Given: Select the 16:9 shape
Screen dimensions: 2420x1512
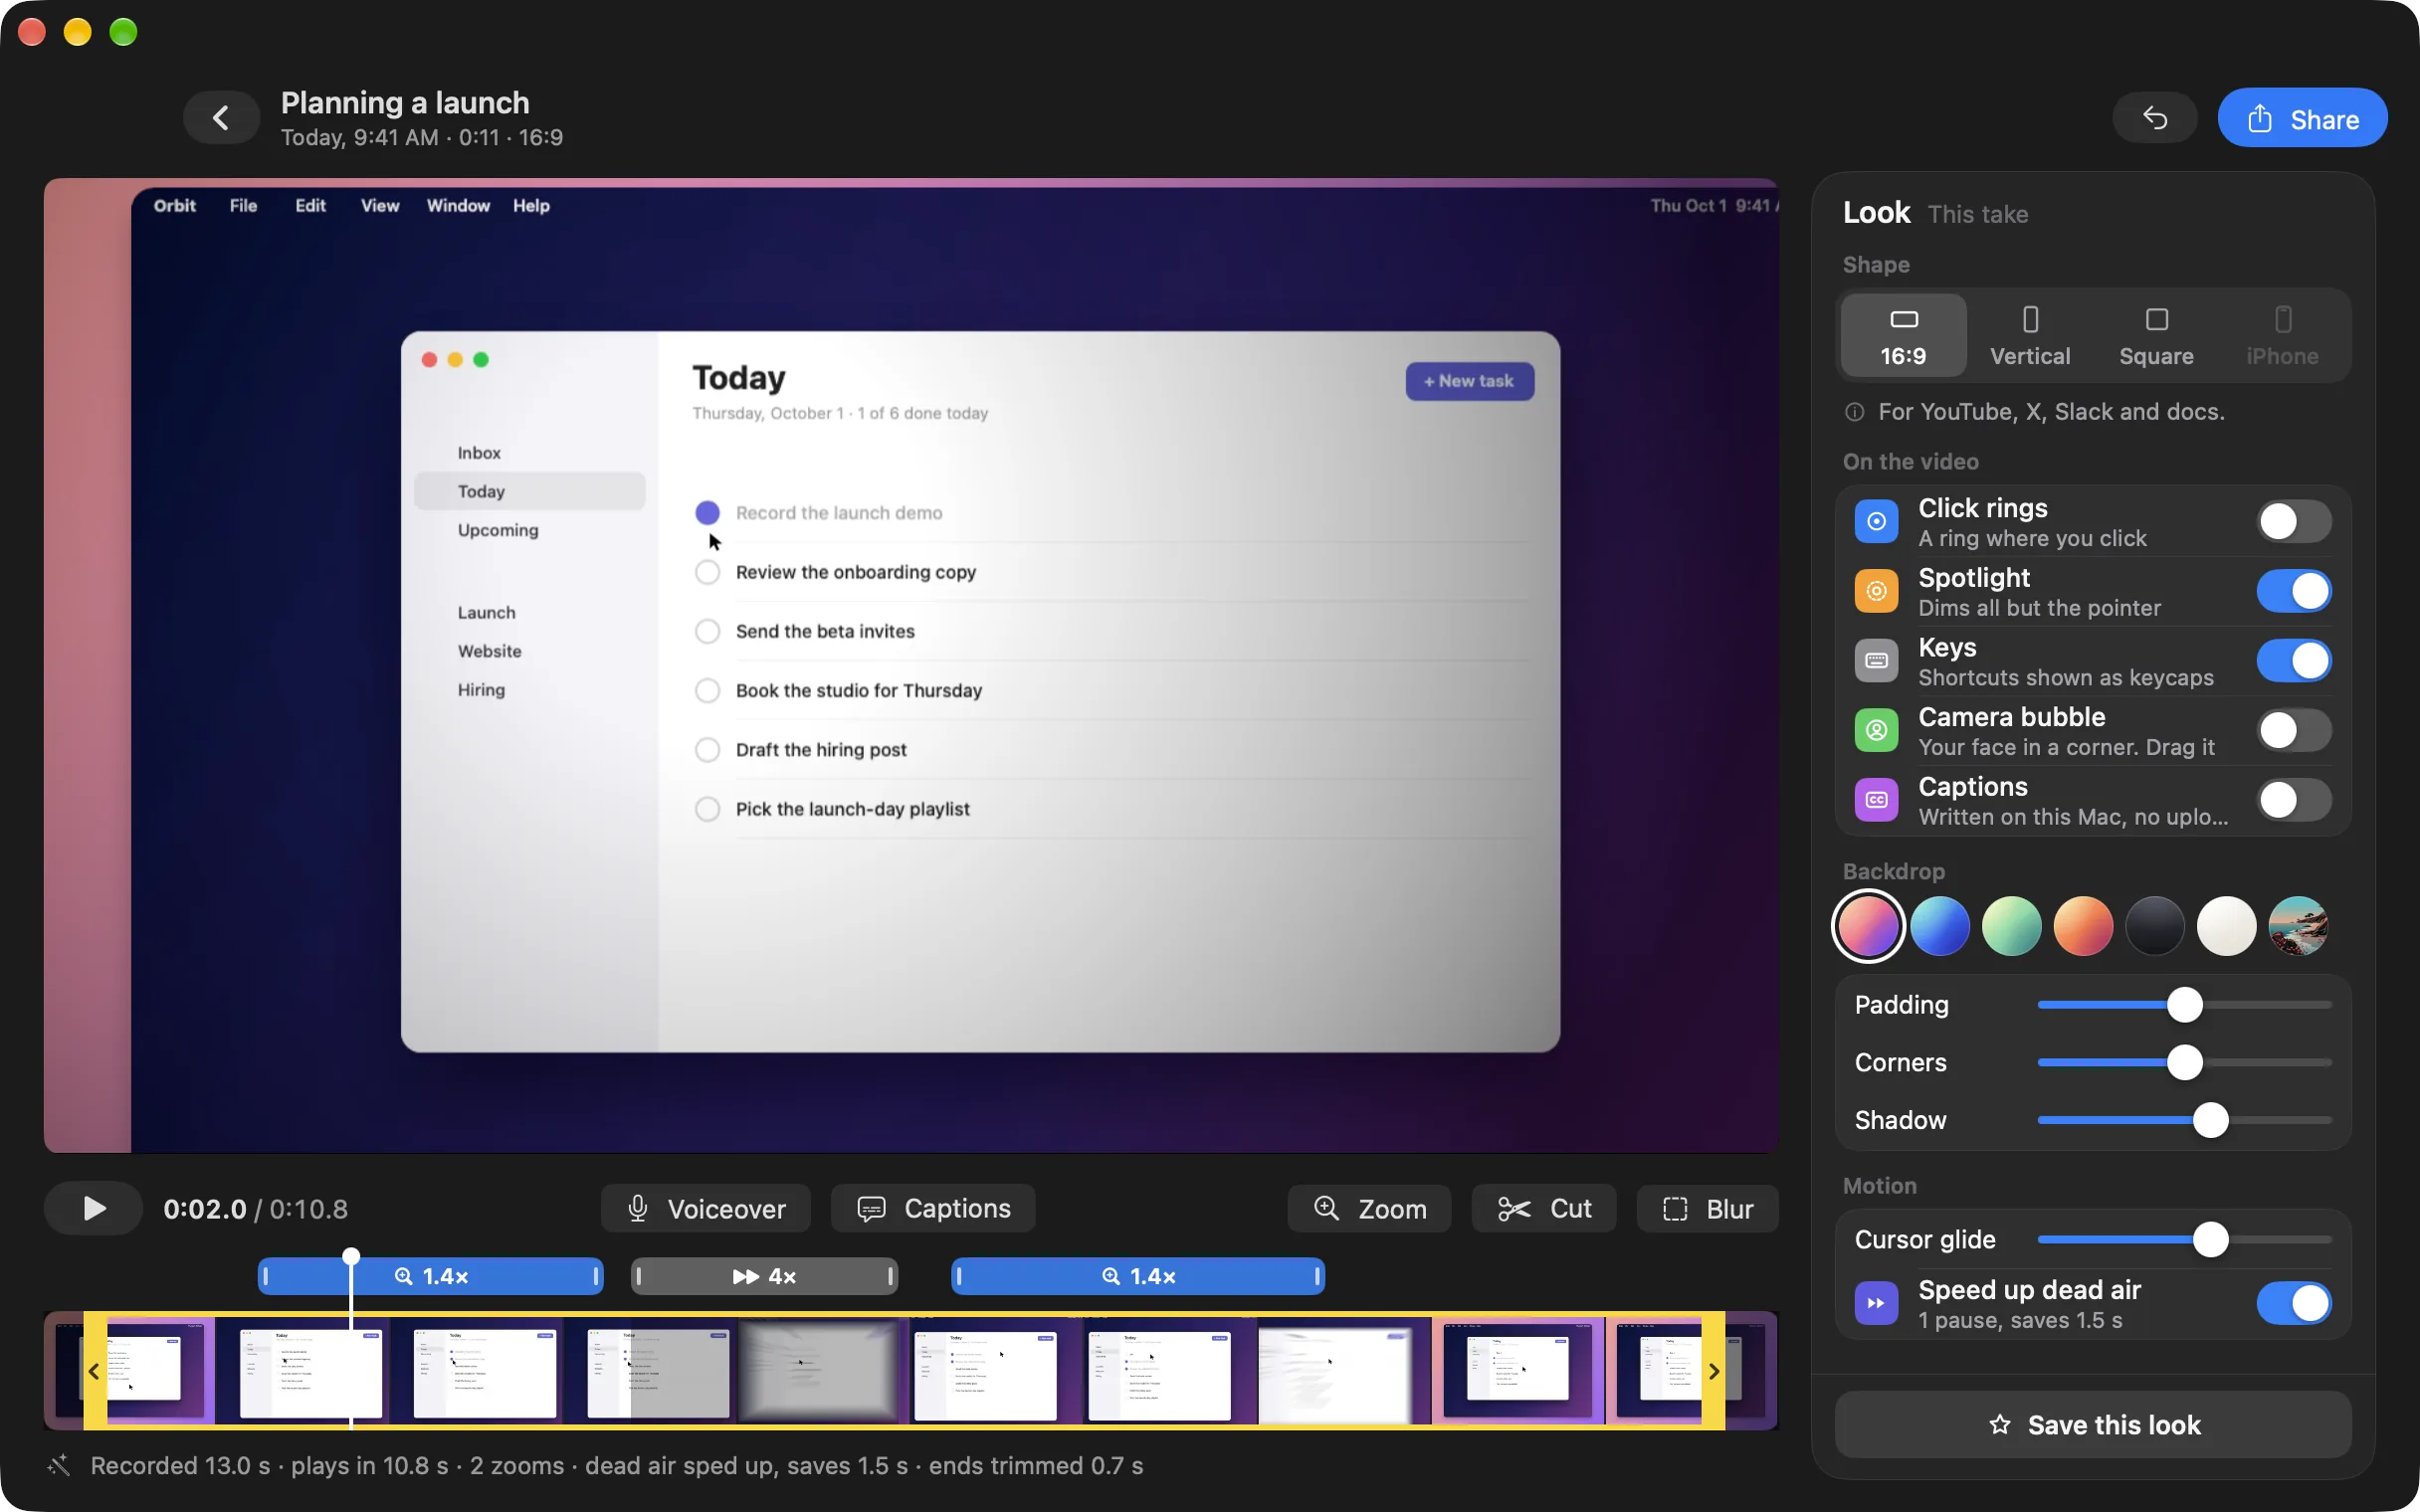Looking at the screenshot, I should point(1903,336).
